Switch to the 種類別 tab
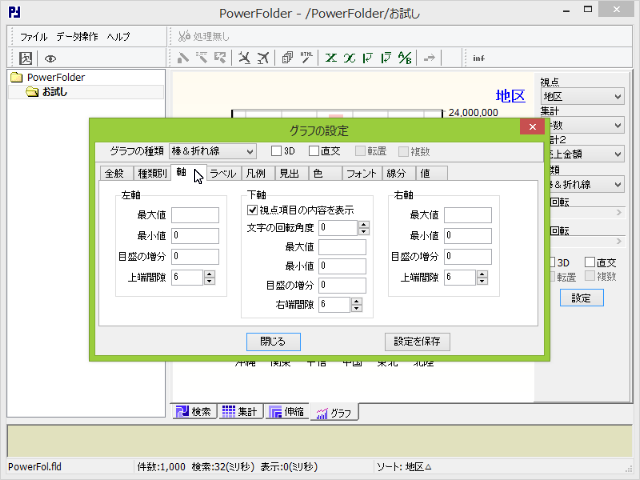 tap(152, 173)
